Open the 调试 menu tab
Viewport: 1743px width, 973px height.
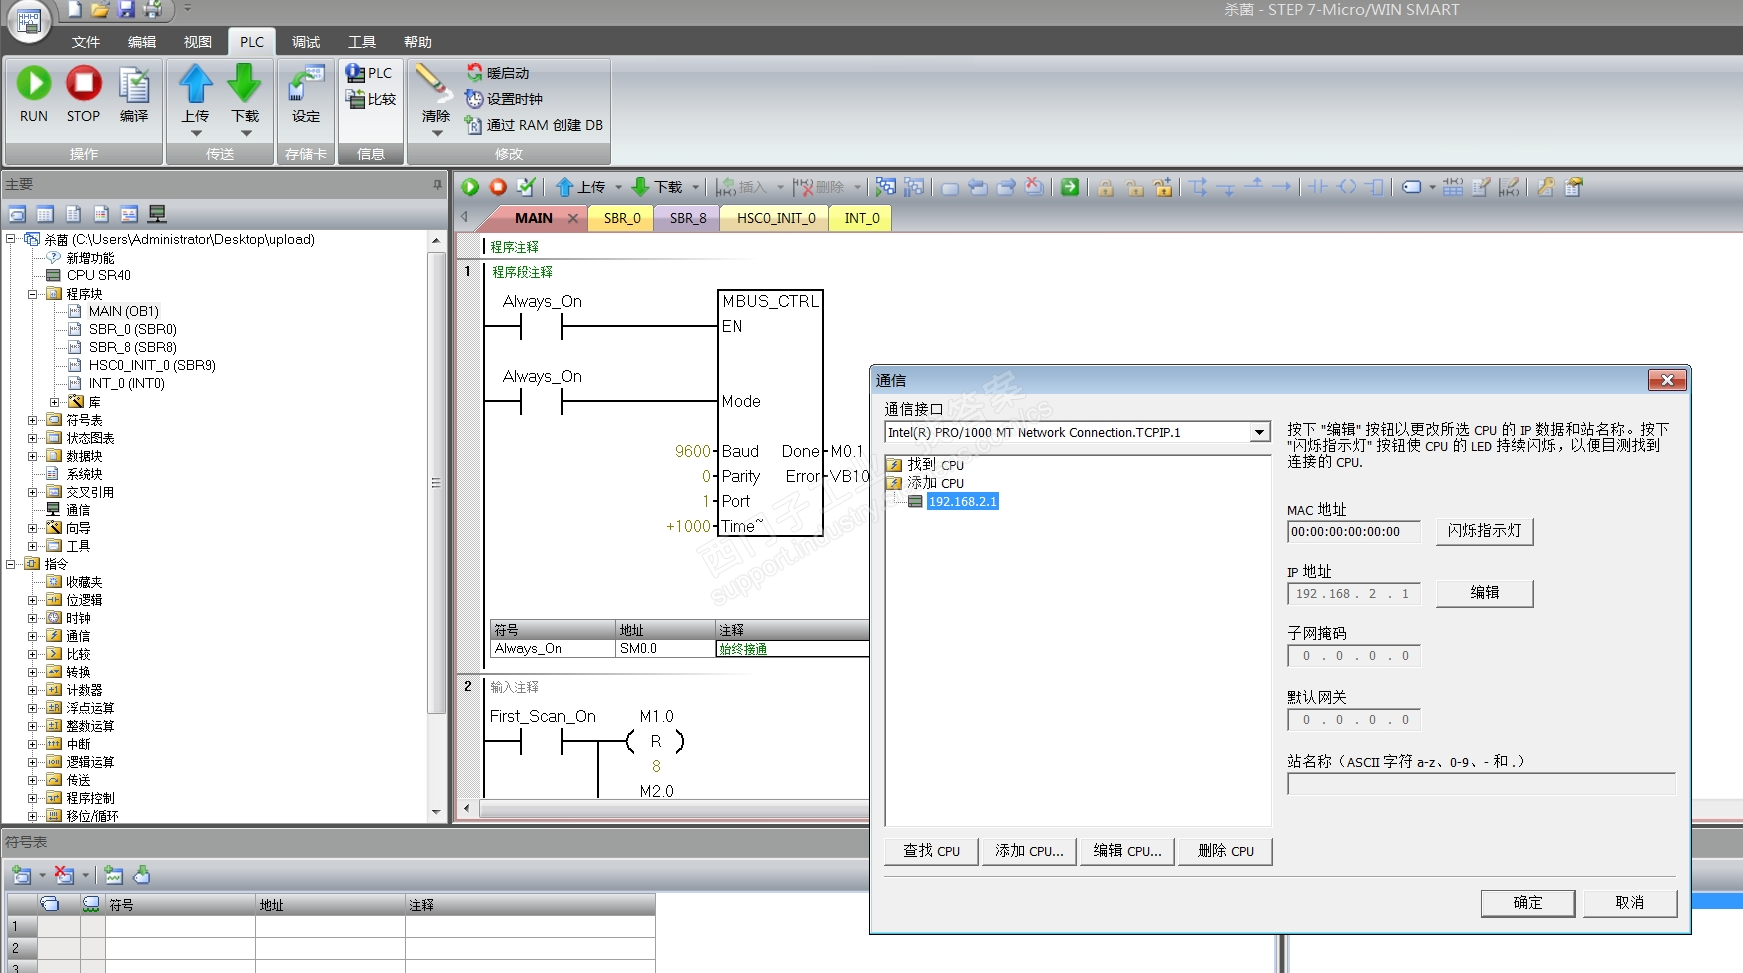coord(306,42)
